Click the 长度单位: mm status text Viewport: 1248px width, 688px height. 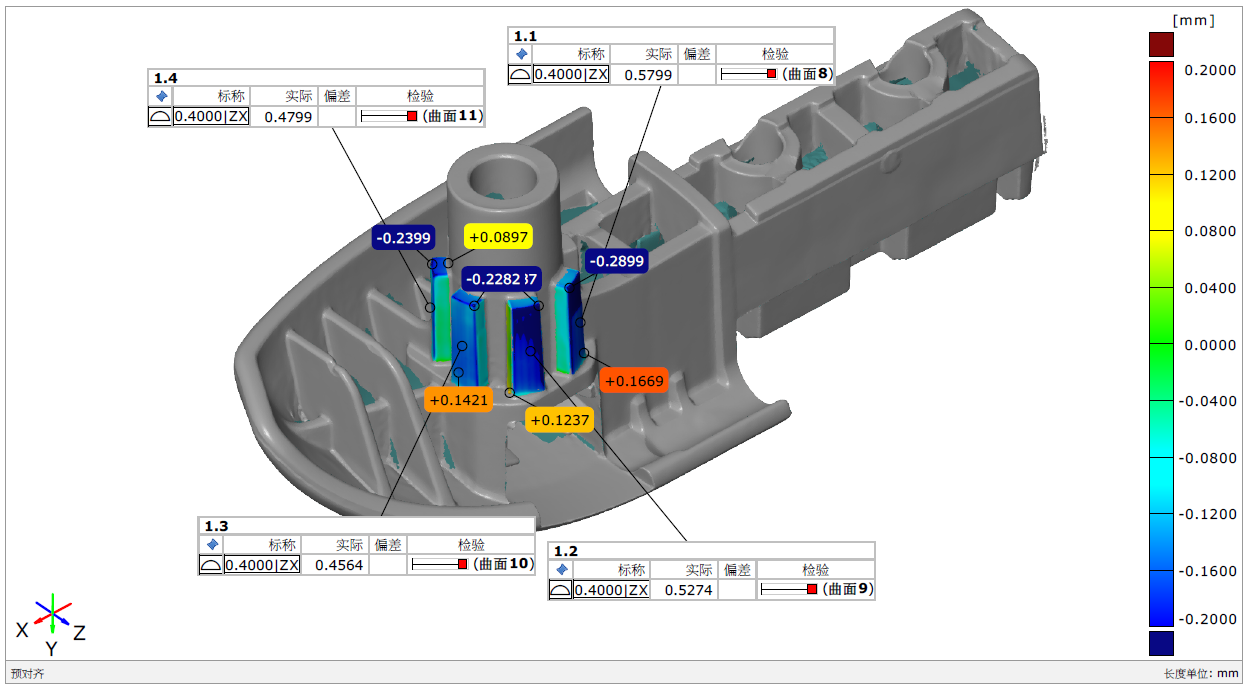tap(1201, 674)
